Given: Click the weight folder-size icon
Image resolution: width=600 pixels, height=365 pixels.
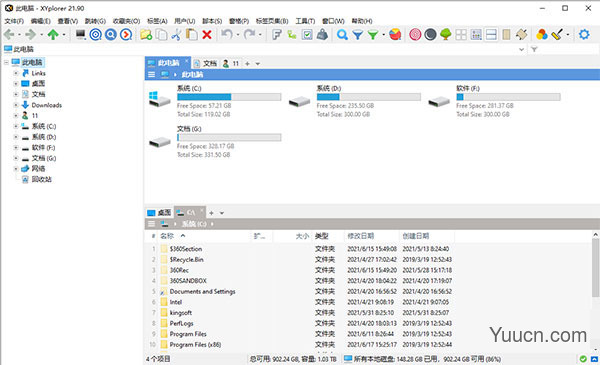Looking at the screenshot, I should tap(322, 35).
